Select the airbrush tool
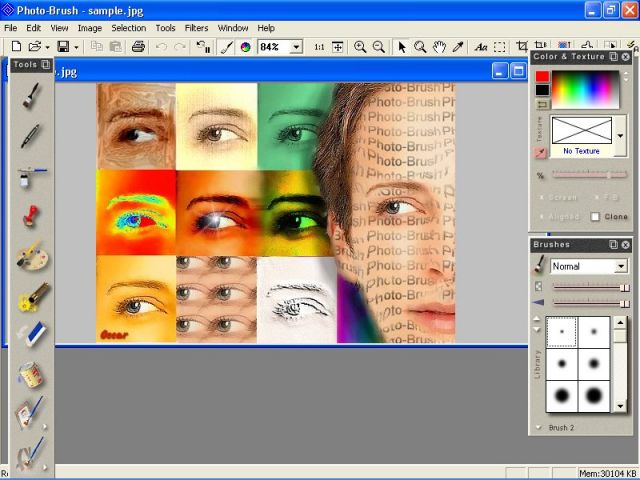This screenshot has height=480, width=640. pos(31,177)
